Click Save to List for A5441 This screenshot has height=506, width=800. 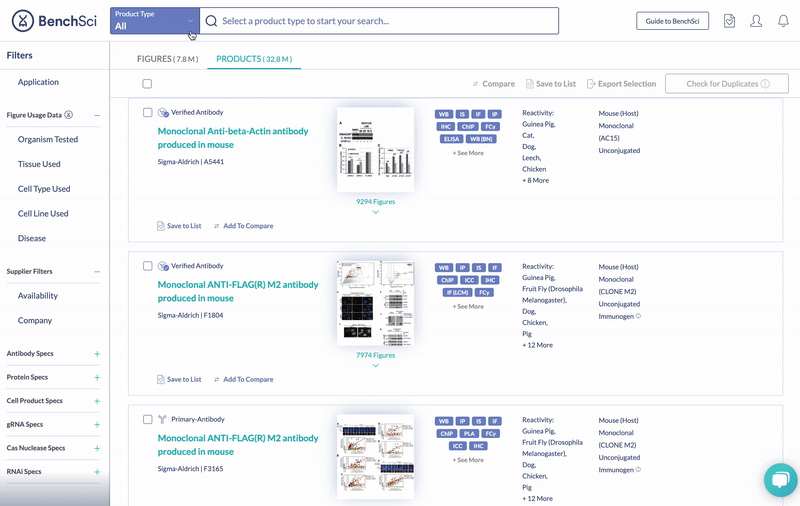click(179, 225)
